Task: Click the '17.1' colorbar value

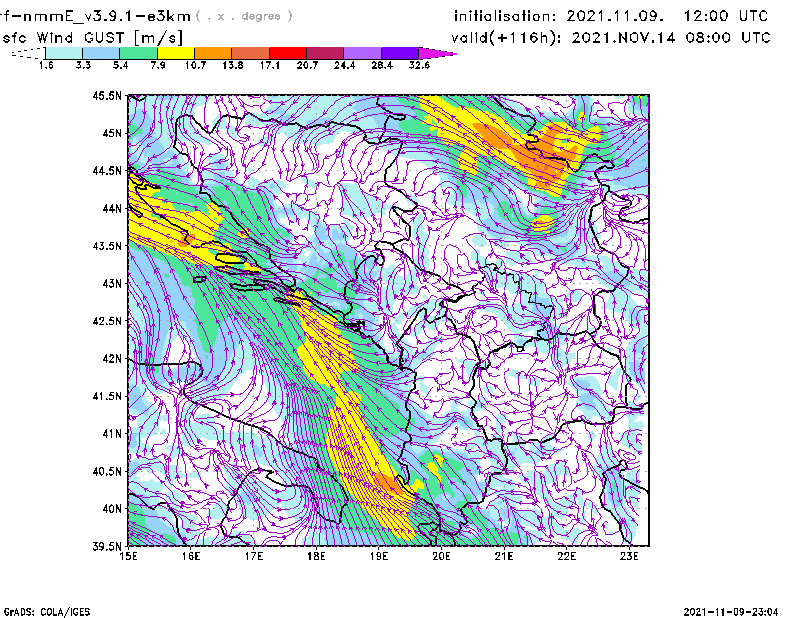Action: click(x=270, y=65)
